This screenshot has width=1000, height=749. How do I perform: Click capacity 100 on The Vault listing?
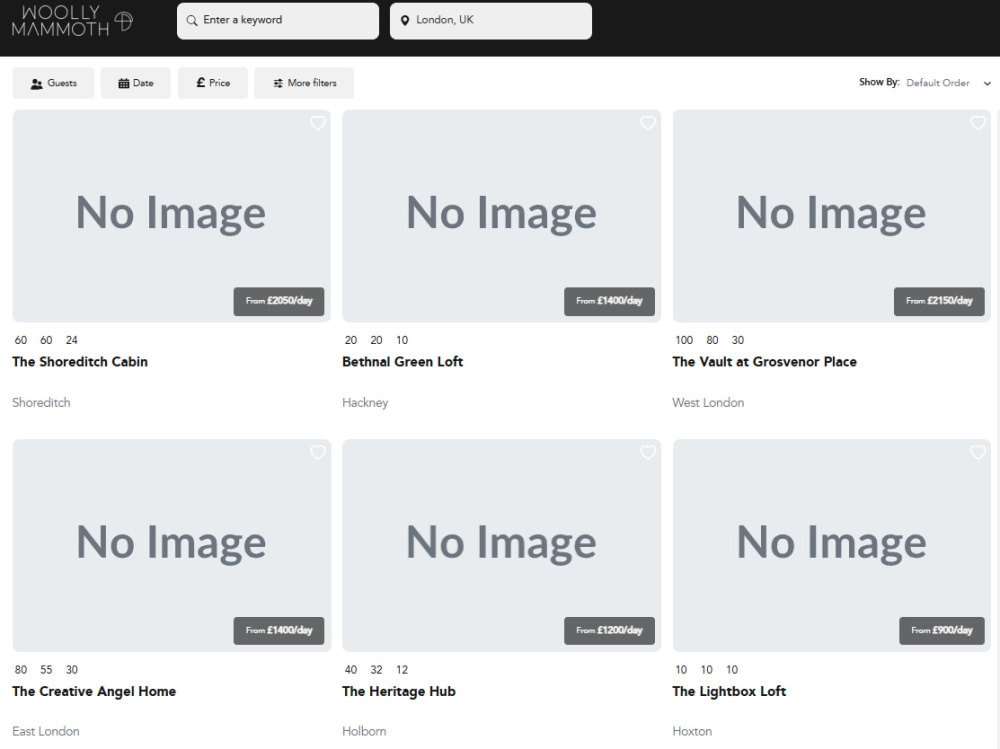point(684,340)
